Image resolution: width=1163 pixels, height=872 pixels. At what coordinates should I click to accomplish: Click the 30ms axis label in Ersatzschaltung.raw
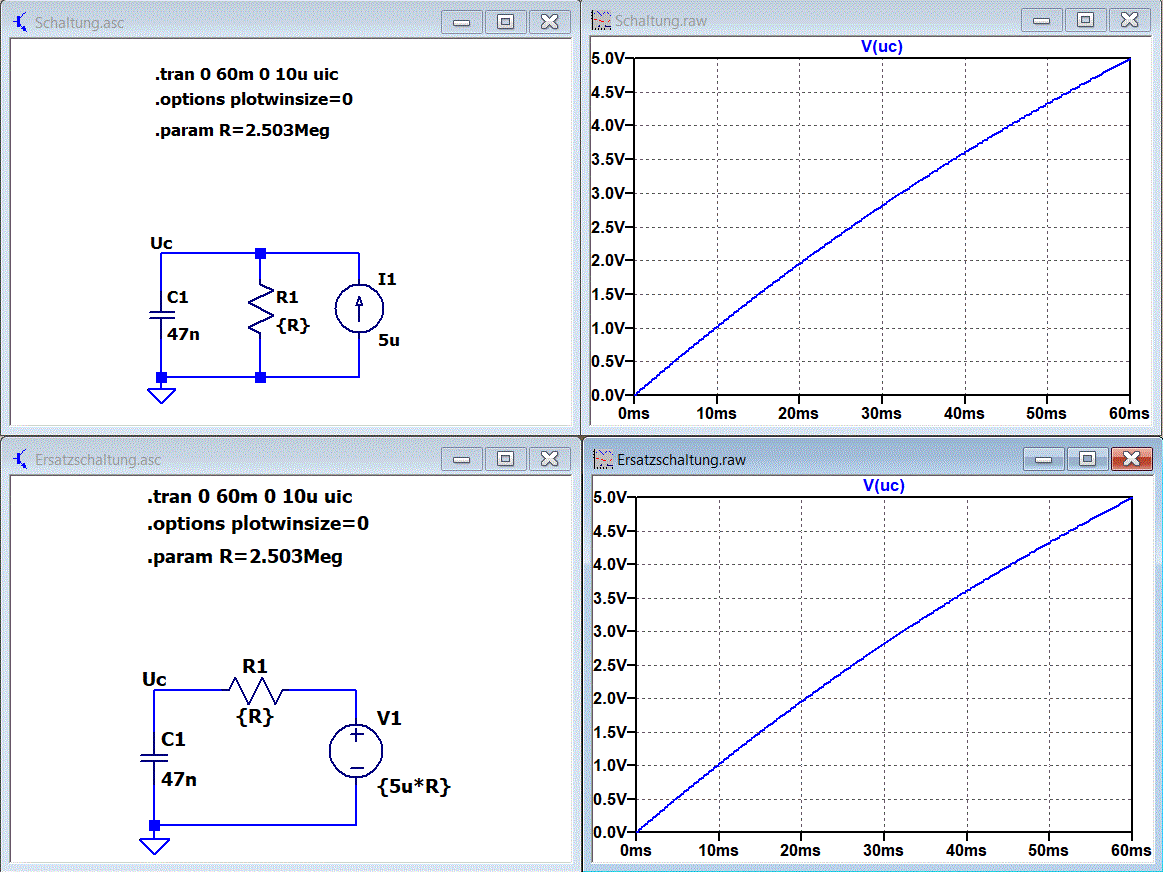[x=883, y=851]
